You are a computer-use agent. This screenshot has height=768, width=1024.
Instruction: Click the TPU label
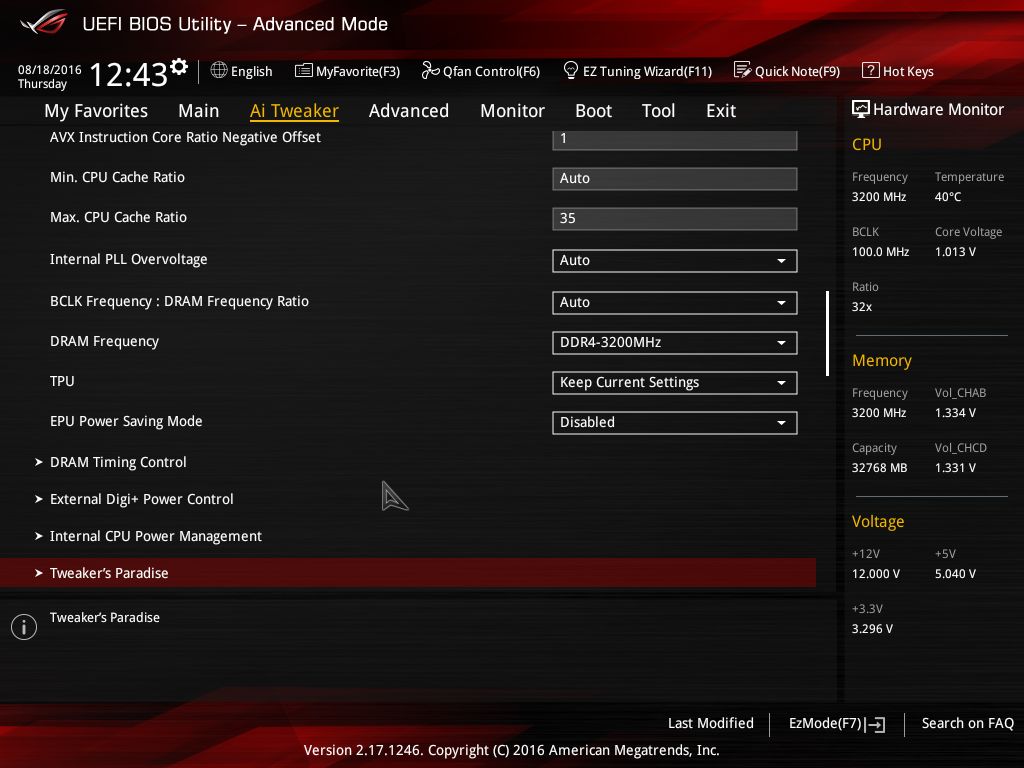[x=62, y=381]
